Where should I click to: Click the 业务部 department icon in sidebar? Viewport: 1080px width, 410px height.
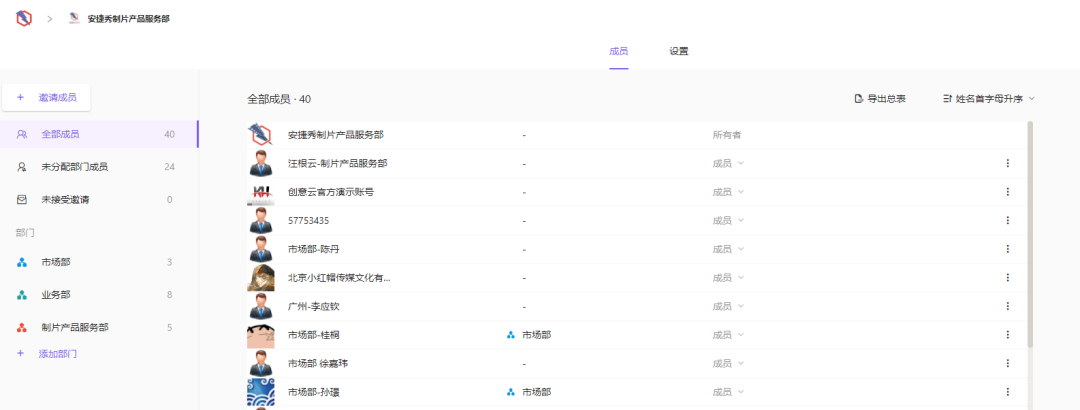pos(22,295)
